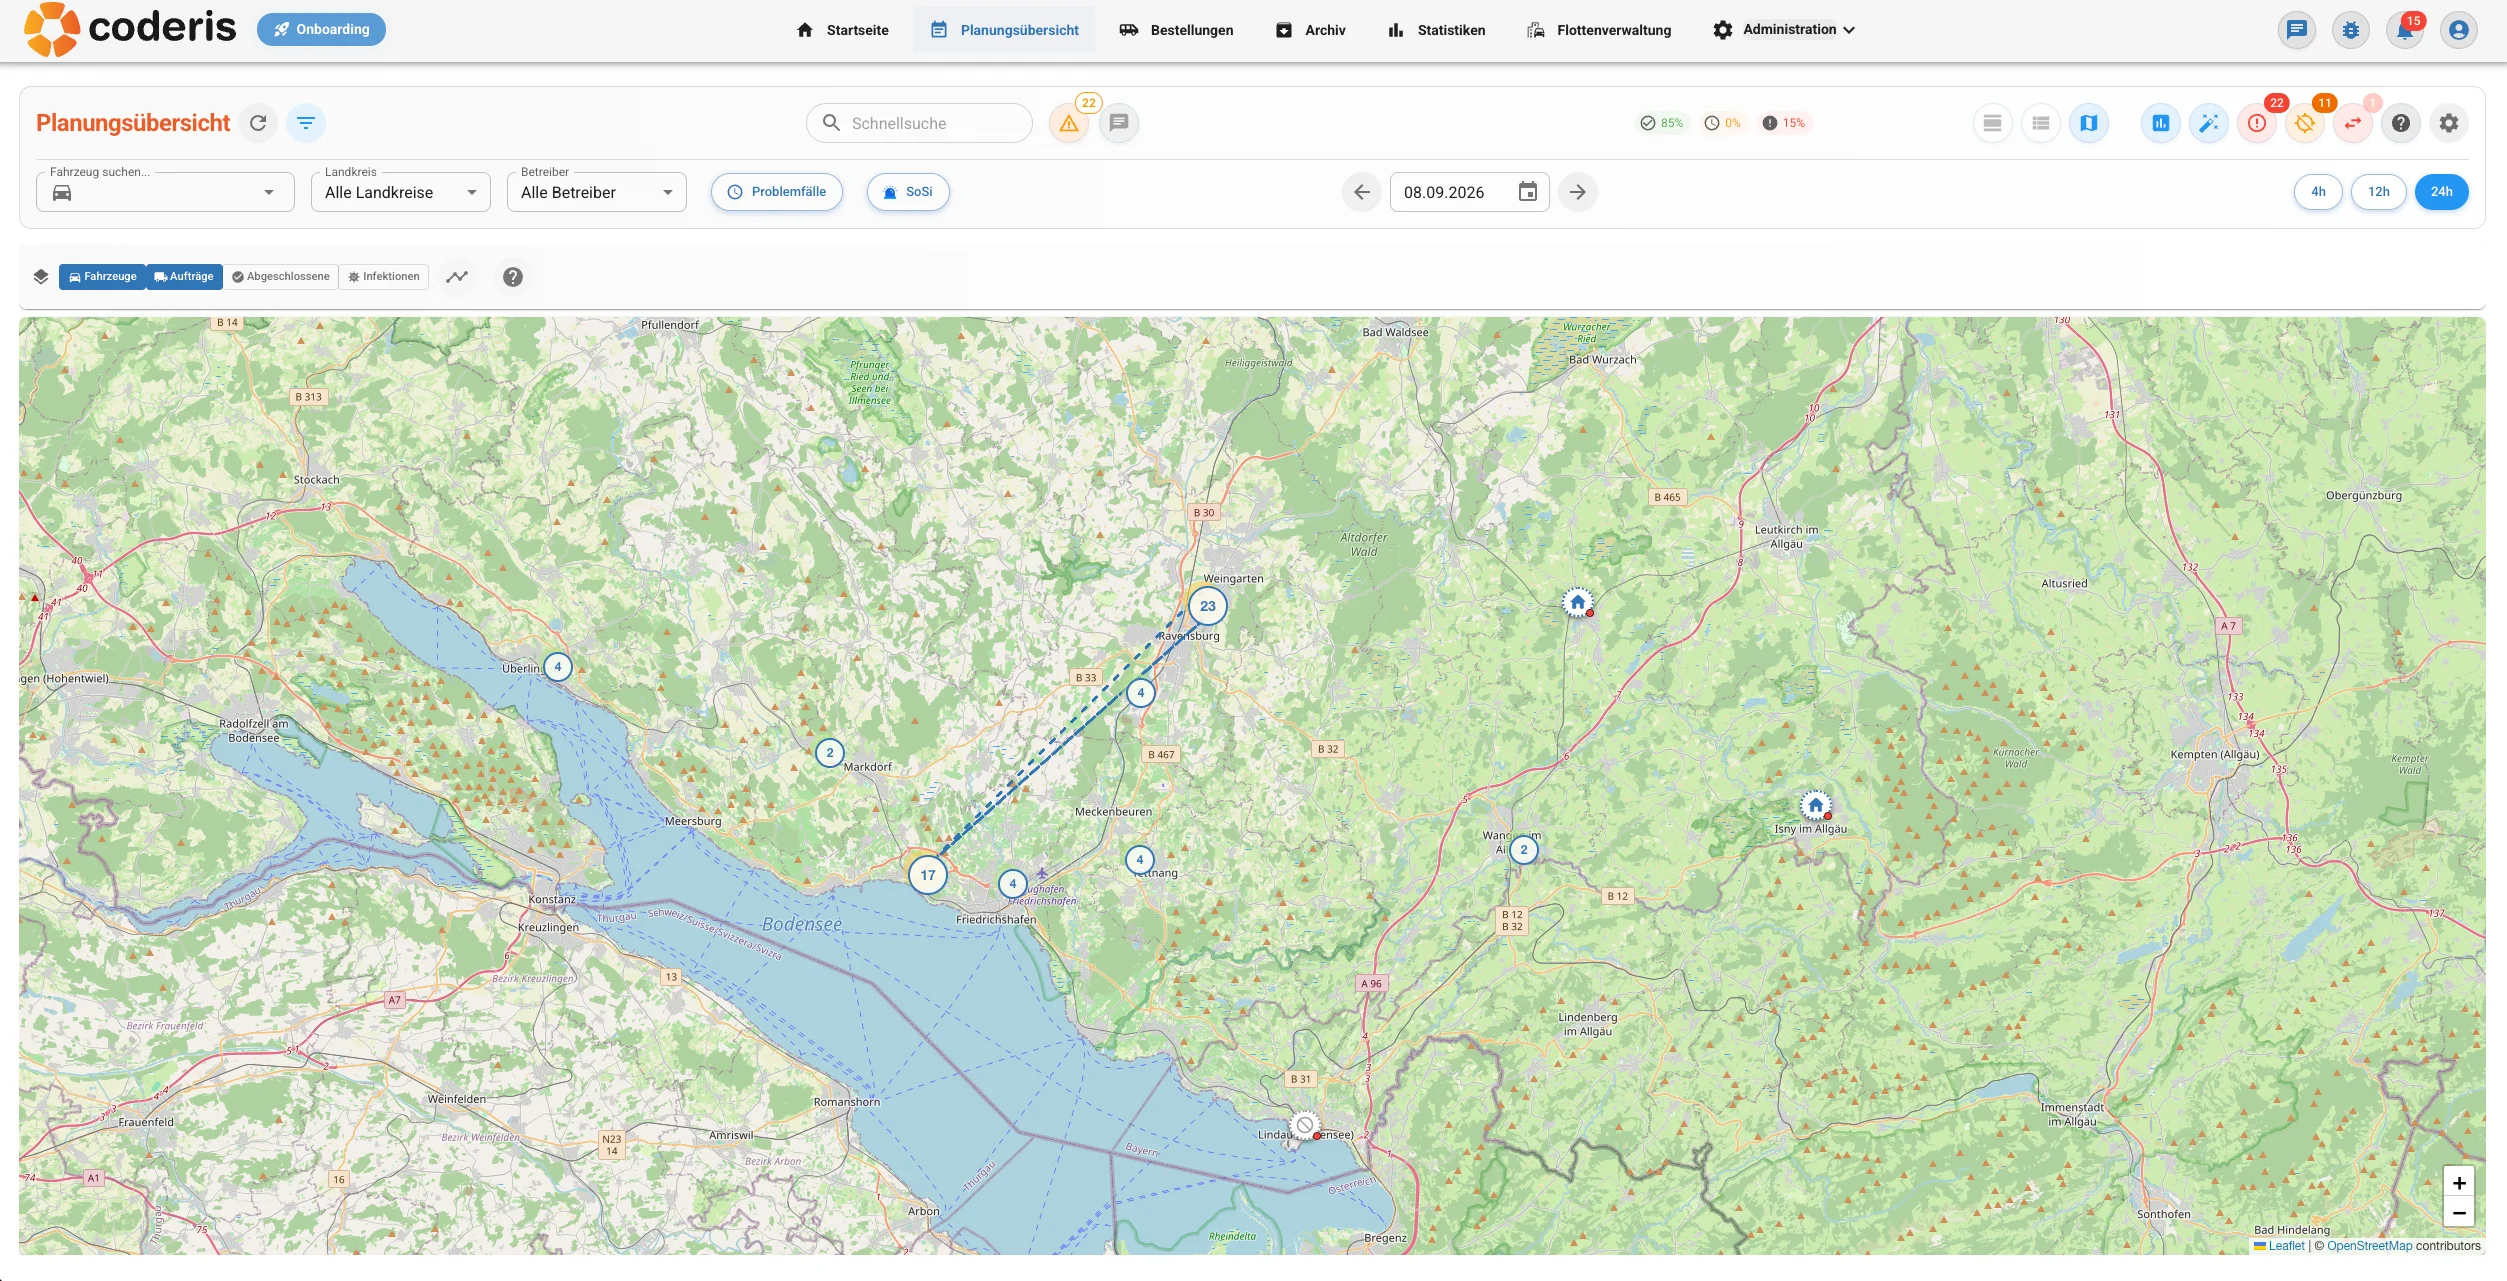Switch to the timeline rows view icon
Viewport: 2507px width, 1281px height.
tap(1993, 123)
